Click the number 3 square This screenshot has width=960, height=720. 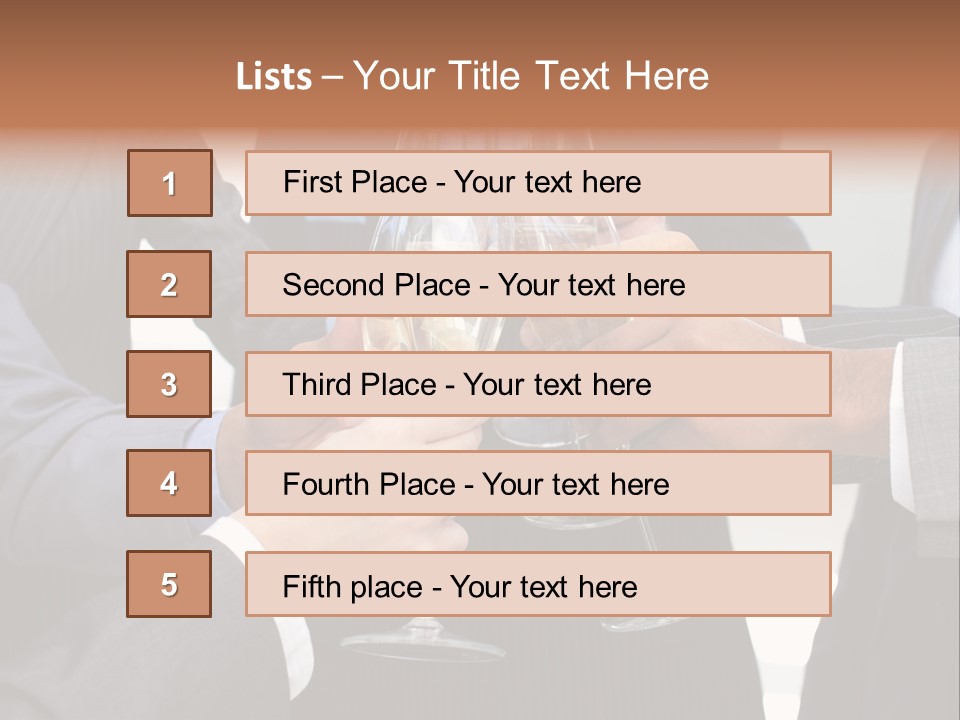[169, 384]
